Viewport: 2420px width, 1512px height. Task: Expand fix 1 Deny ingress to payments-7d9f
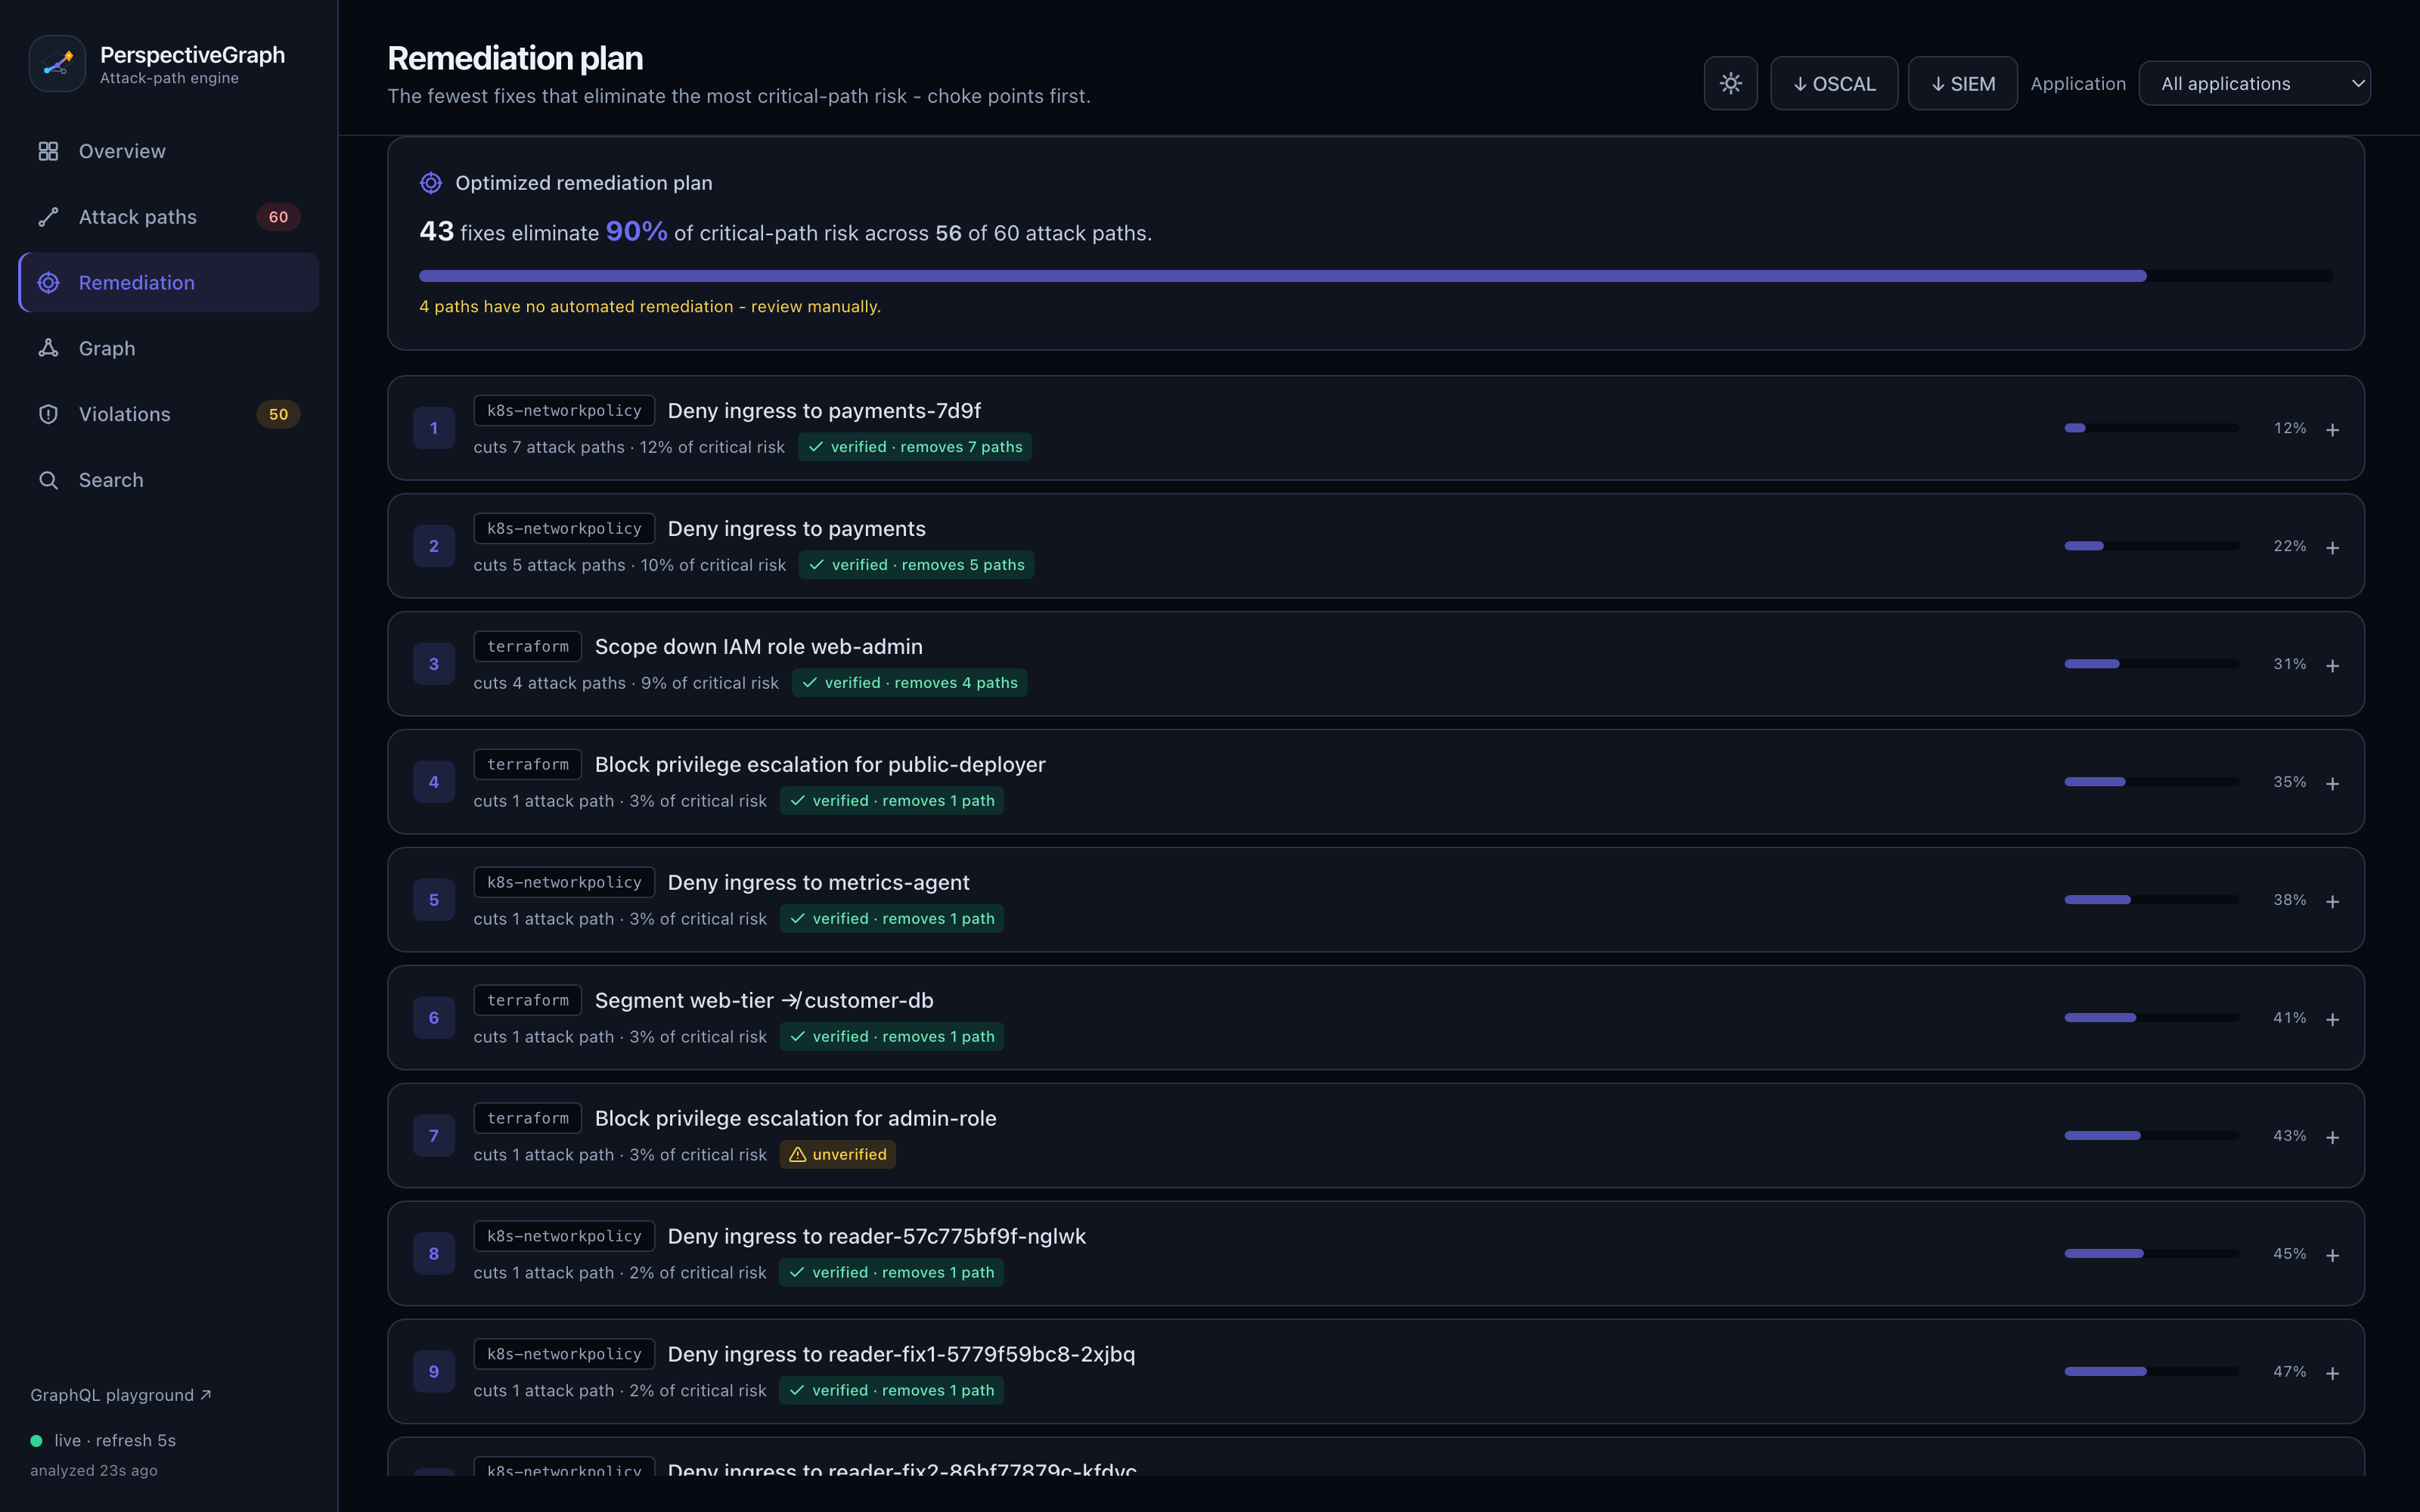2332,429
